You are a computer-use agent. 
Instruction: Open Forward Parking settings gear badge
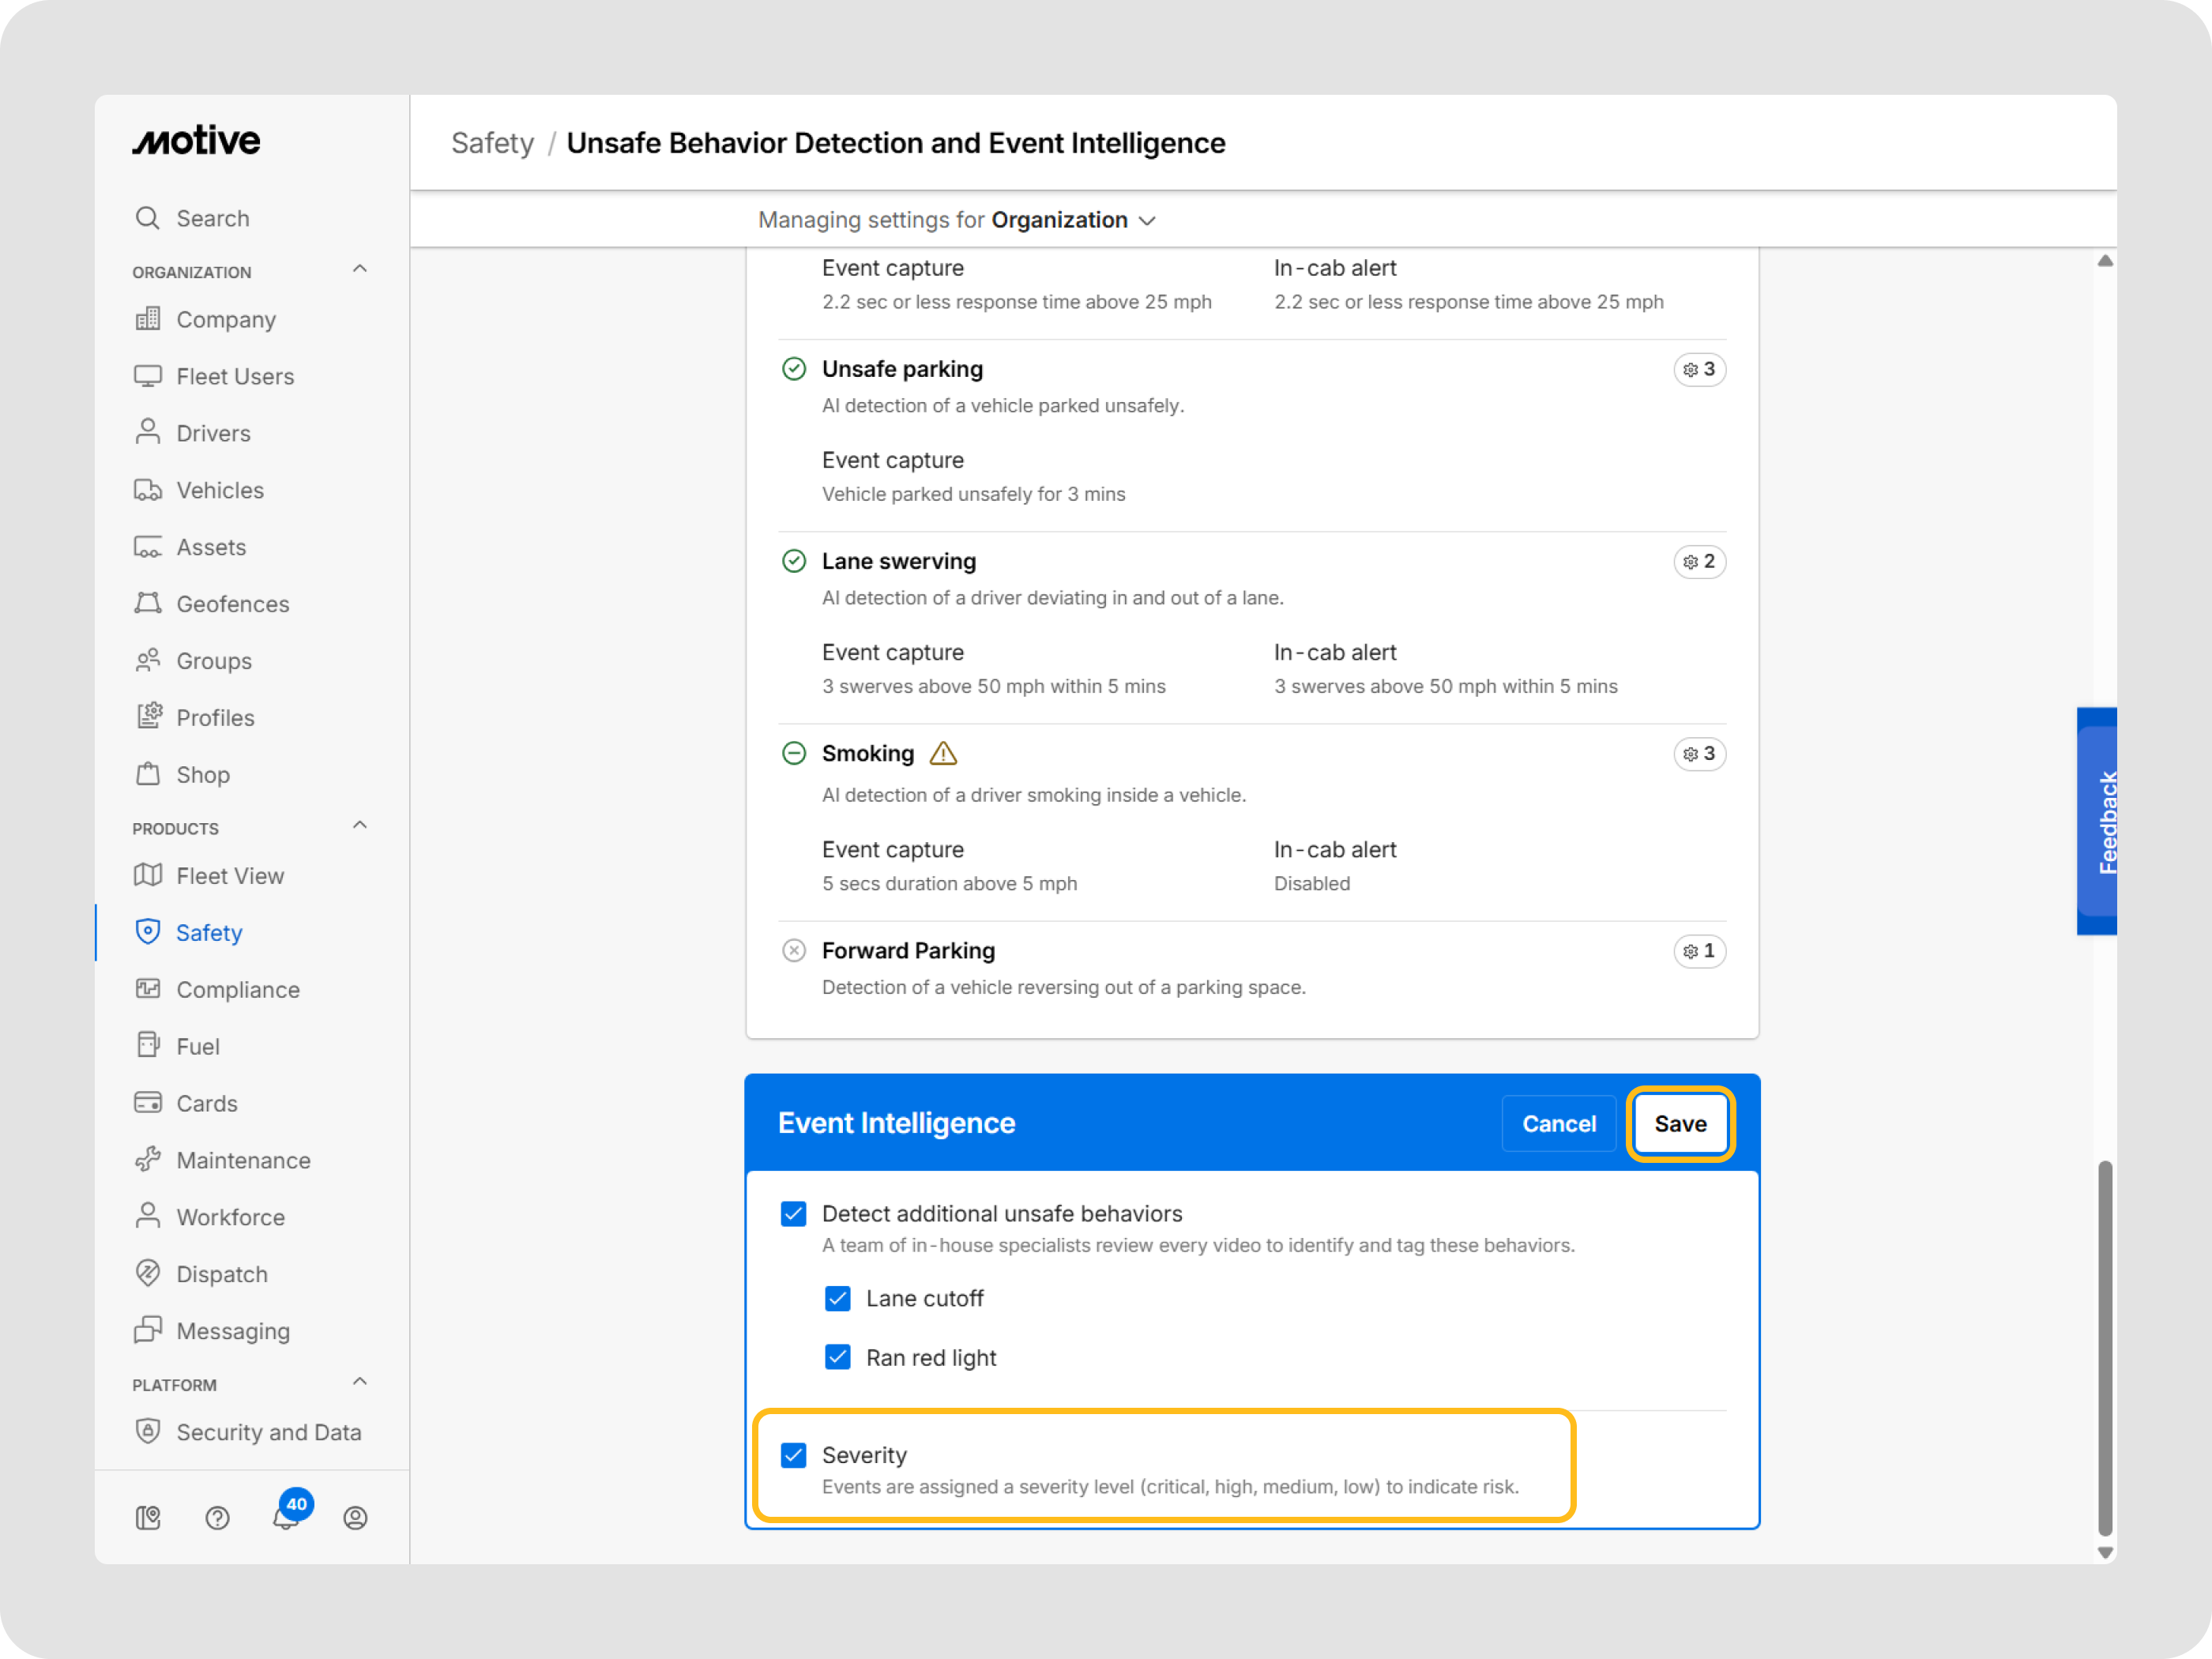[x=1699, y=951]
